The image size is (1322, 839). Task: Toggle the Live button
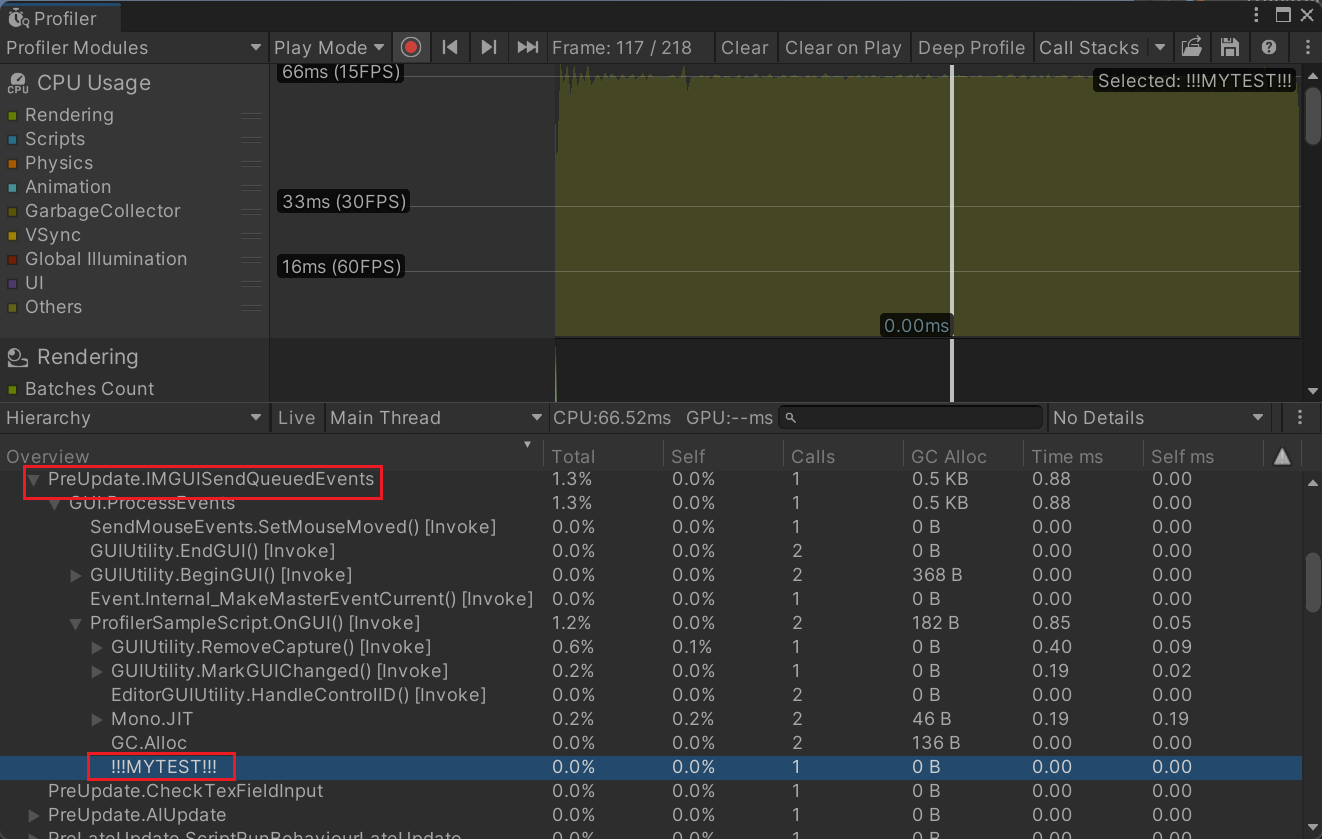coord(296,418)
